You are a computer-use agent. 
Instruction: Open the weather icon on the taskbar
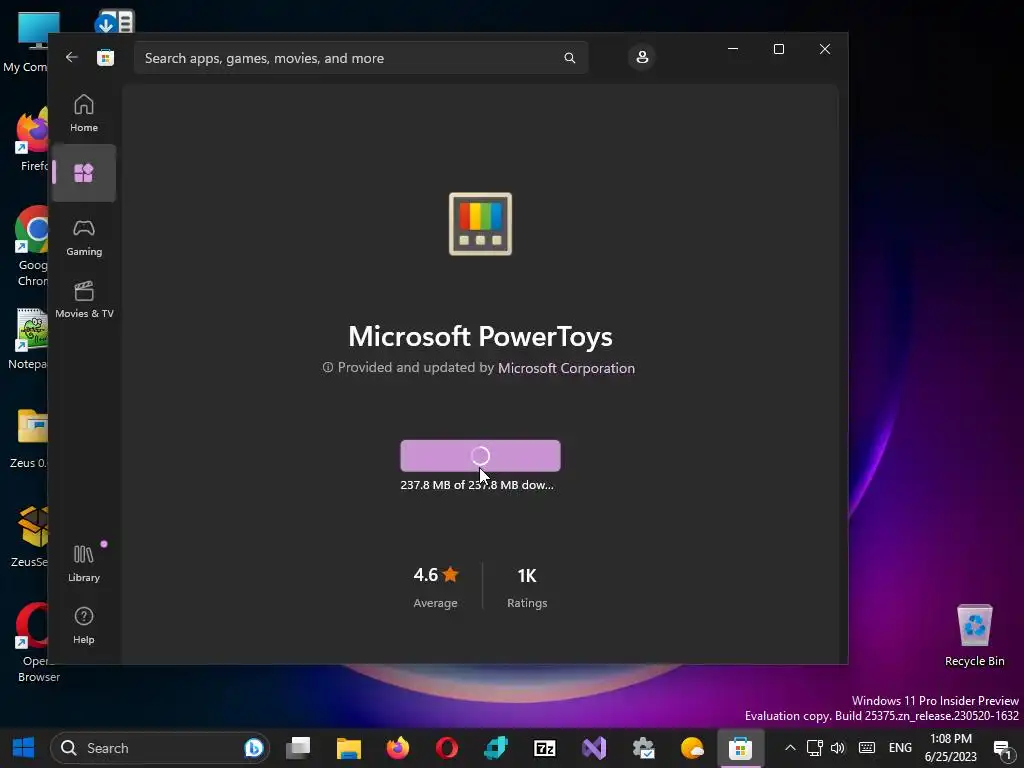pos(692,748)
